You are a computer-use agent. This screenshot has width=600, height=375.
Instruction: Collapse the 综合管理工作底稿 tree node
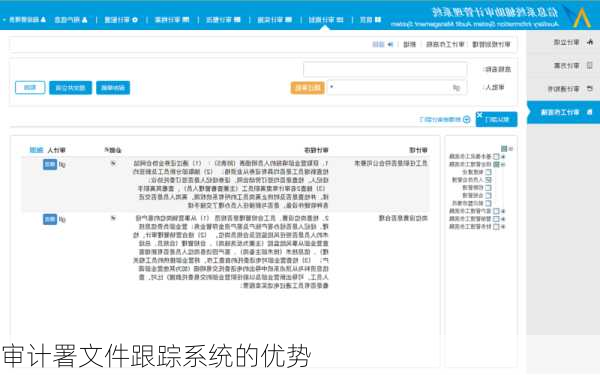503,164
